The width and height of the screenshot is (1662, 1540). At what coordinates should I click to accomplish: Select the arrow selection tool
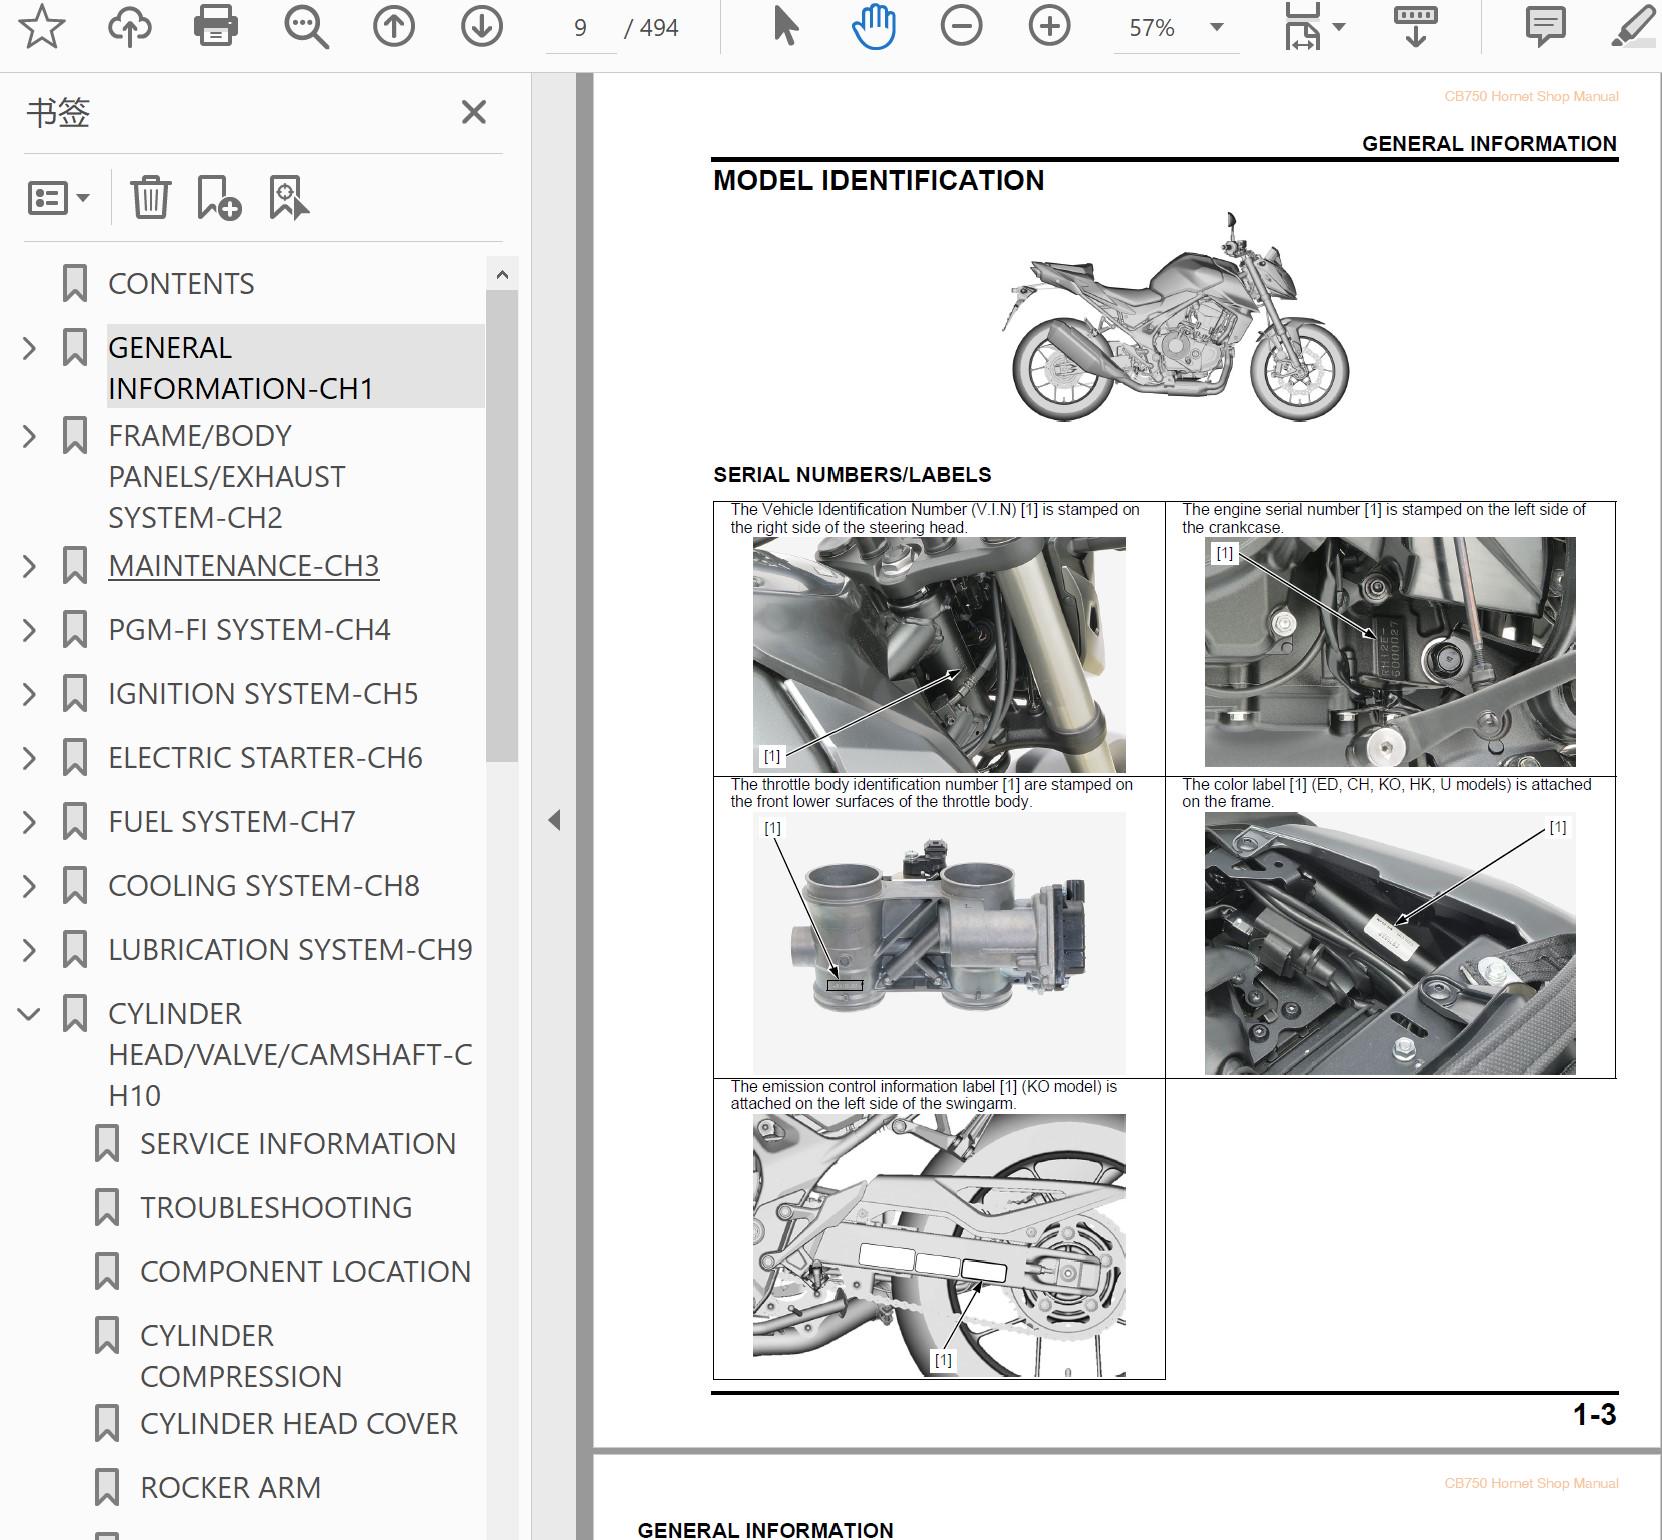click(786, 27)
